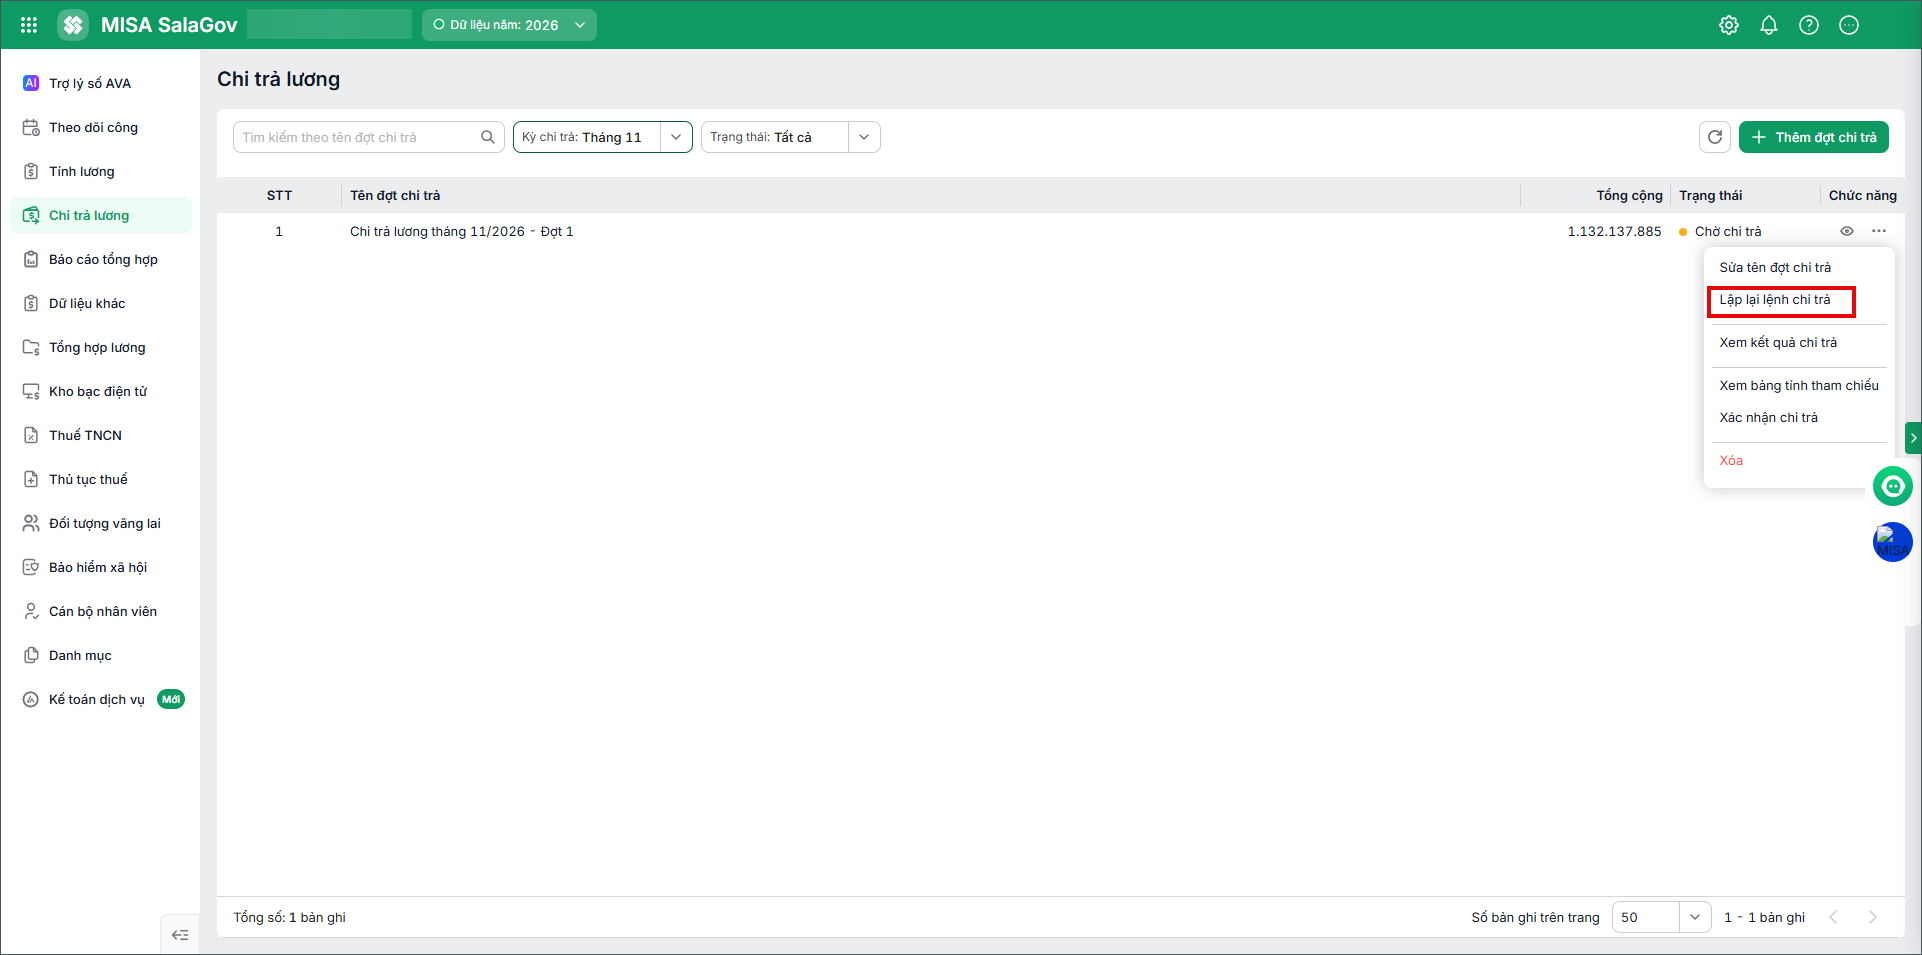Viewport: 1922px width, 955px height.
Task: Expand the Kỳ chi trả dropdown
Action: [x=676, y=137]
